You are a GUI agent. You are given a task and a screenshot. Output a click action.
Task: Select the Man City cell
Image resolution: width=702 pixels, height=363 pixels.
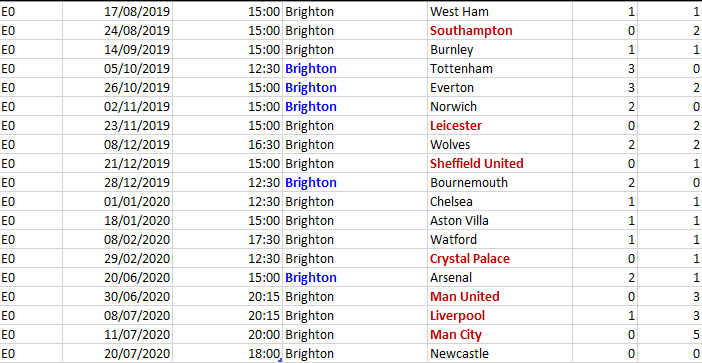(500, 335)
